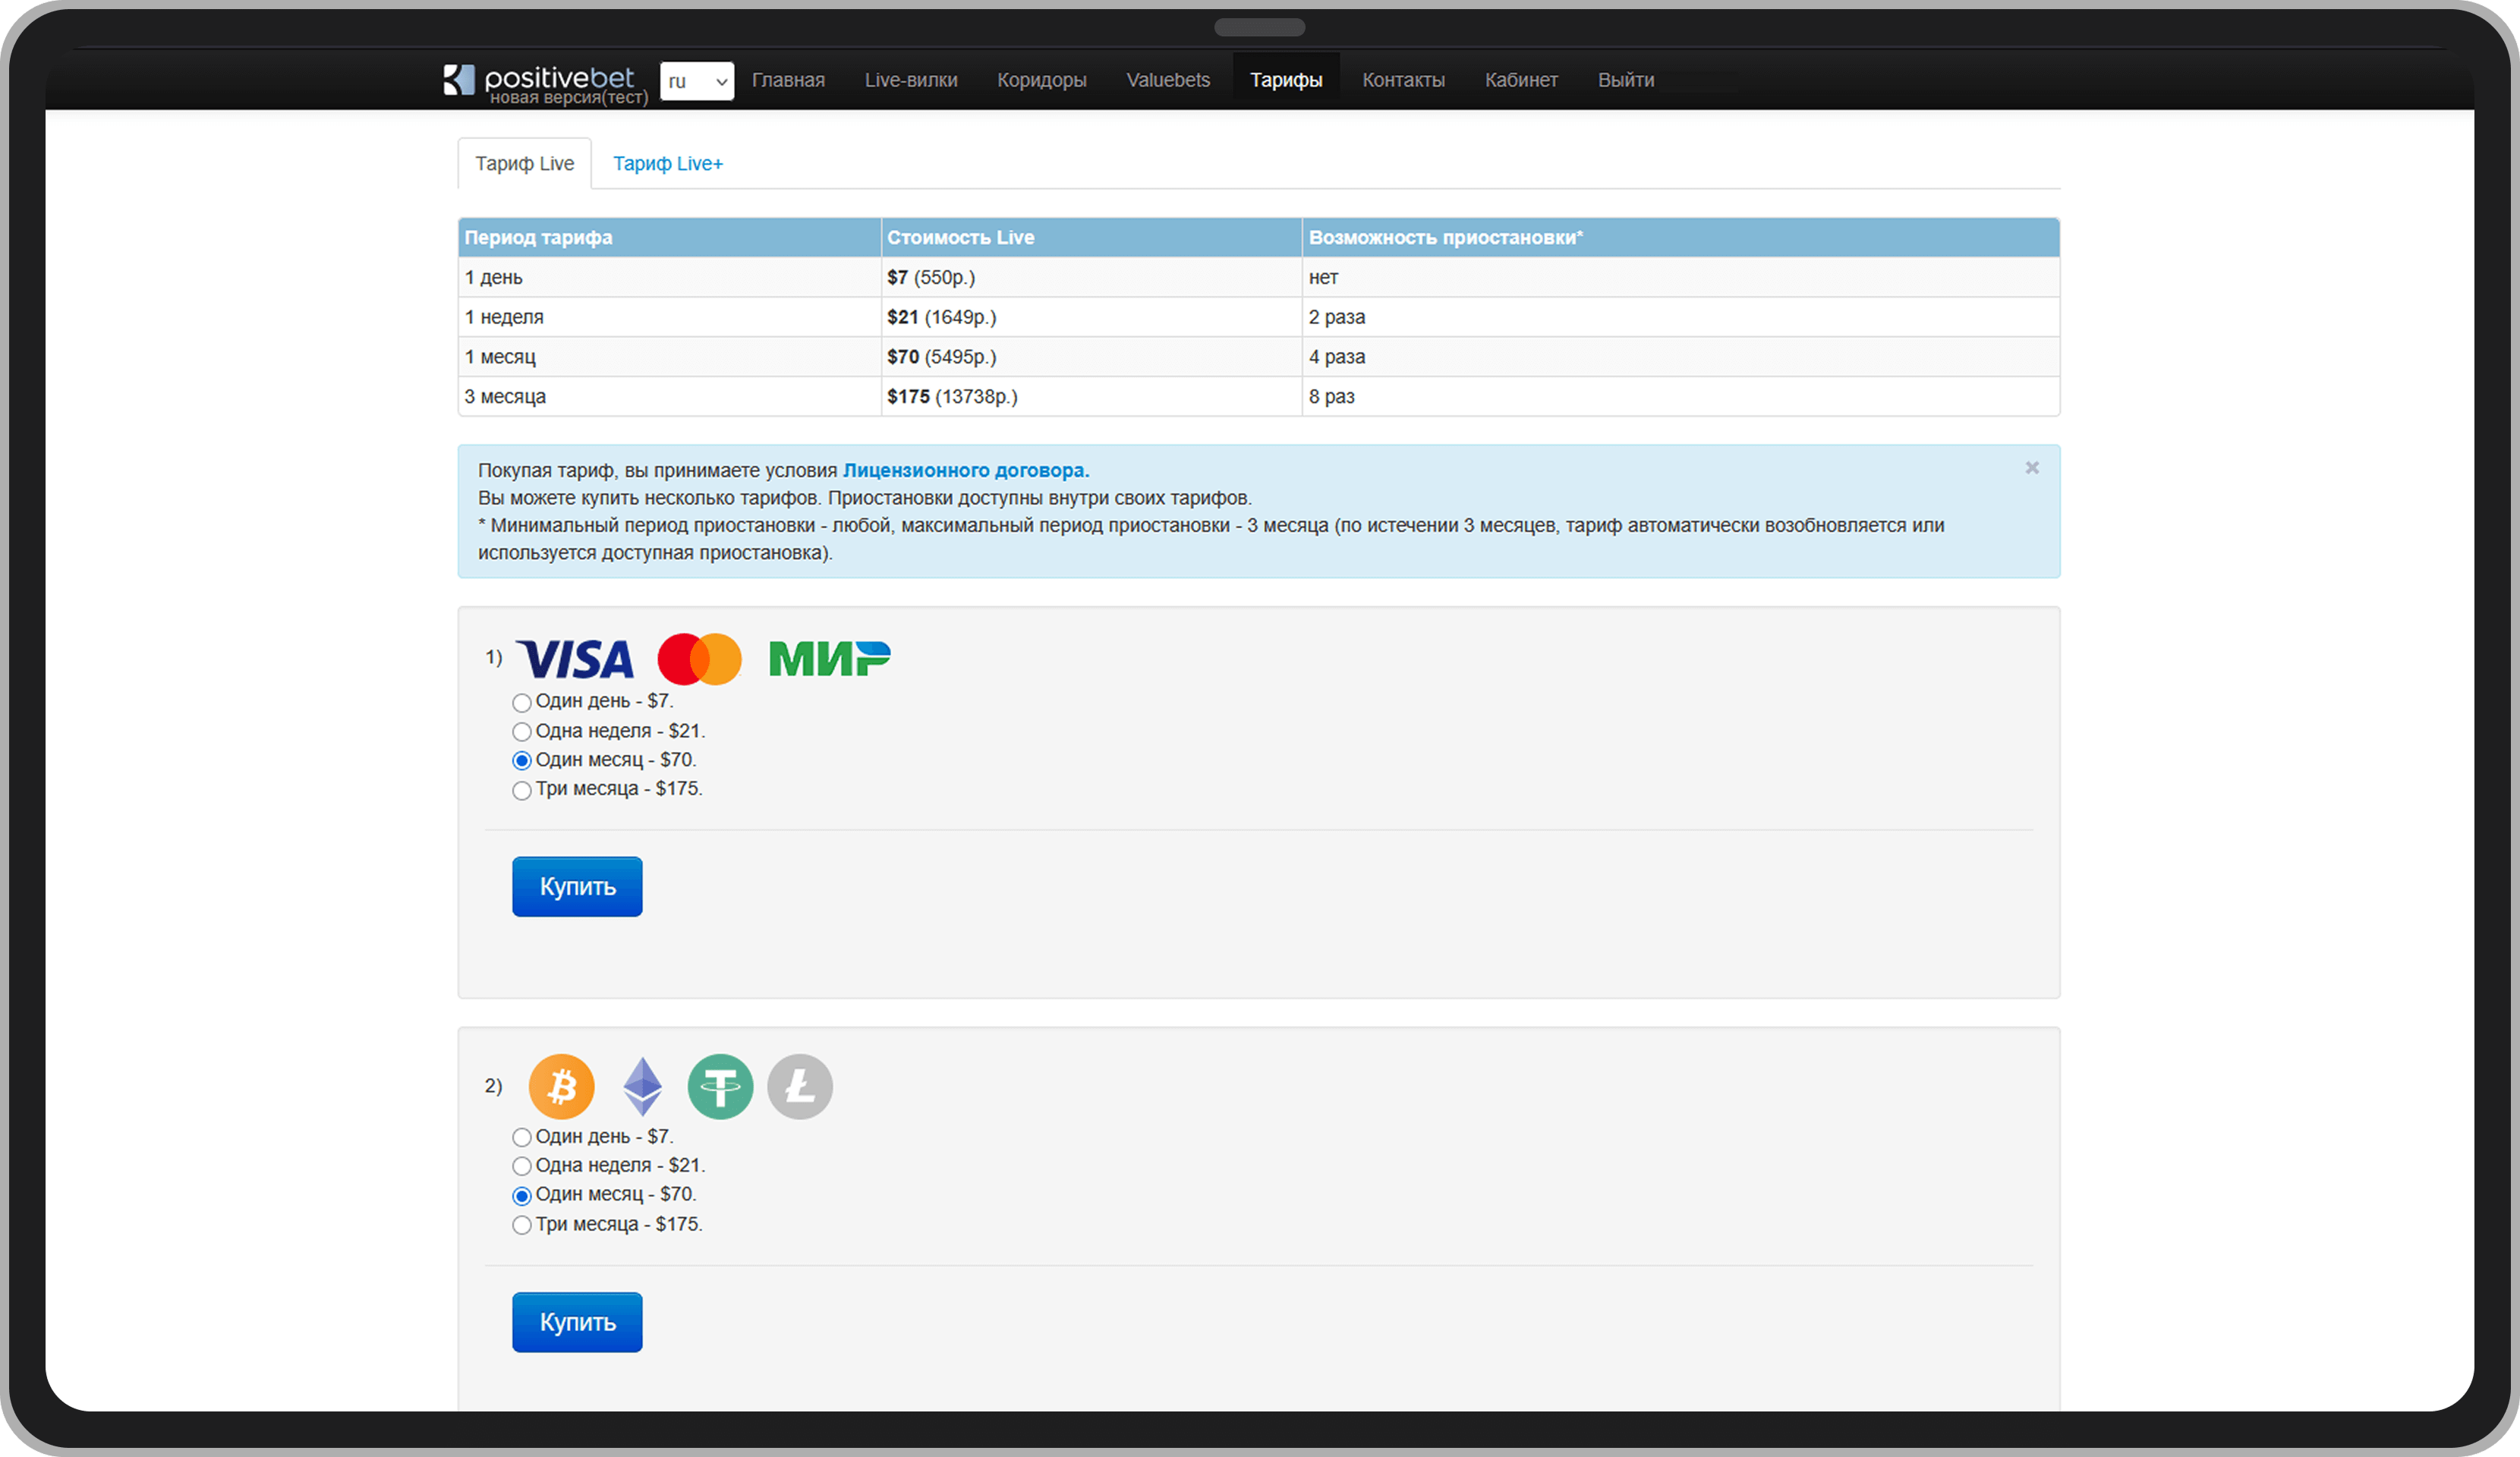The width and height of the screenshot is (2520, 1457).
Task: Open the 'Кабинет' menu item
Action: (x=1521, y=80)
